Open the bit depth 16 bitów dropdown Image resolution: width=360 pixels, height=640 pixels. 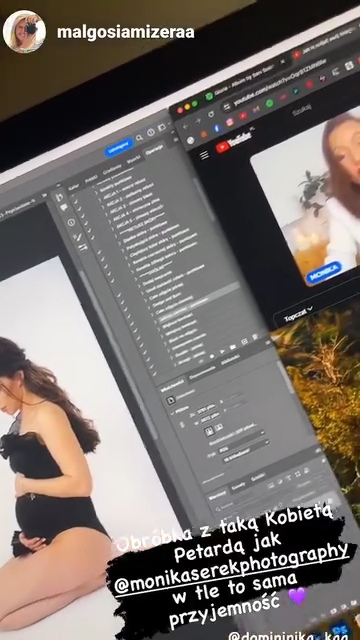tap(247, 452)
